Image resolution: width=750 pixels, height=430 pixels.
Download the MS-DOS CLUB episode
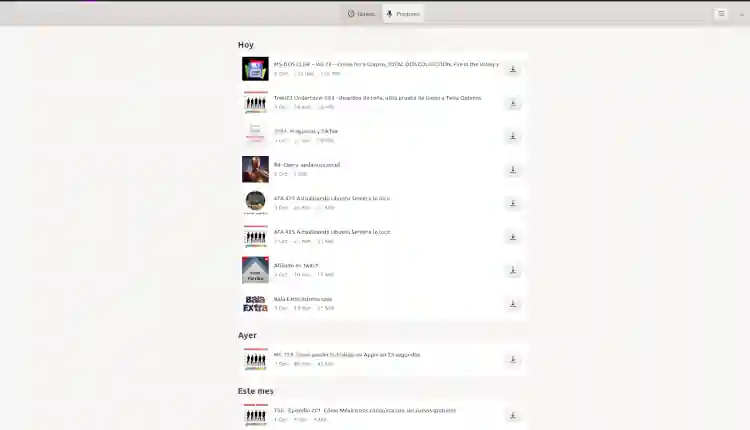click(513, 69)
